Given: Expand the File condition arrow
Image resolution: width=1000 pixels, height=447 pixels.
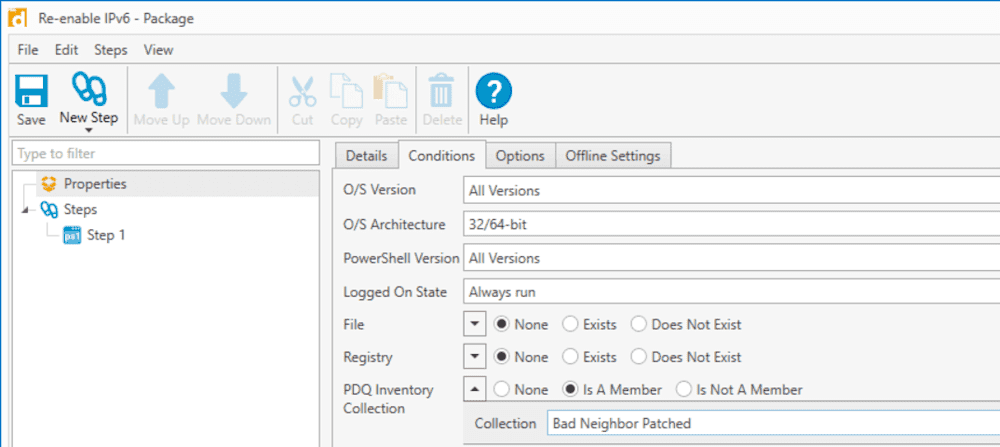Looking at the screenshot, I should pyautogui.click(x=474, y=324).
